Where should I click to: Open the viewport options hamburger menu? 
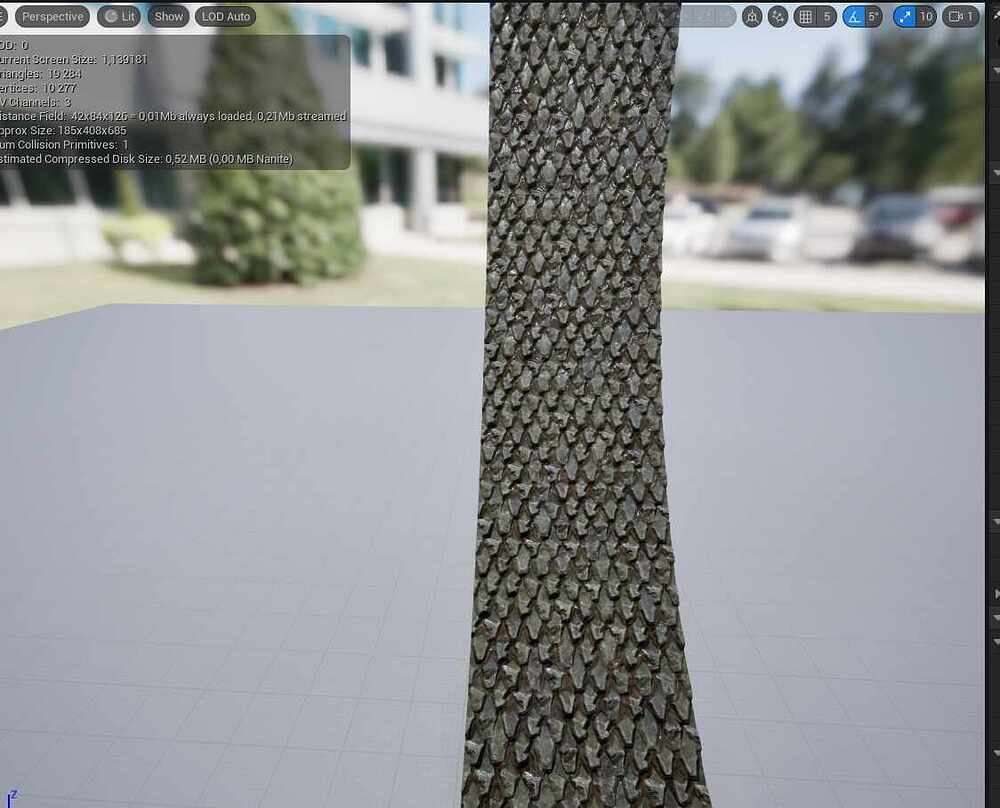[x=5, y=16]
